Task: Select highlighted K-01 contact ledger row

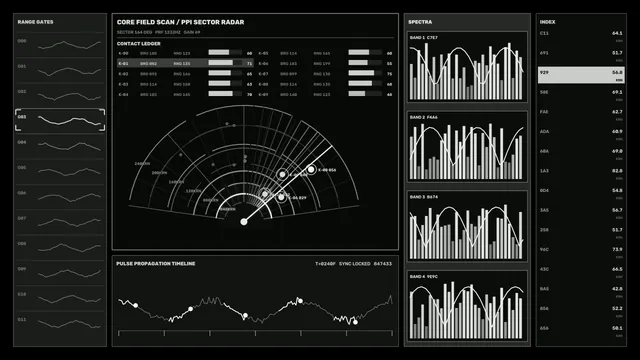Action: click(185, 63)
